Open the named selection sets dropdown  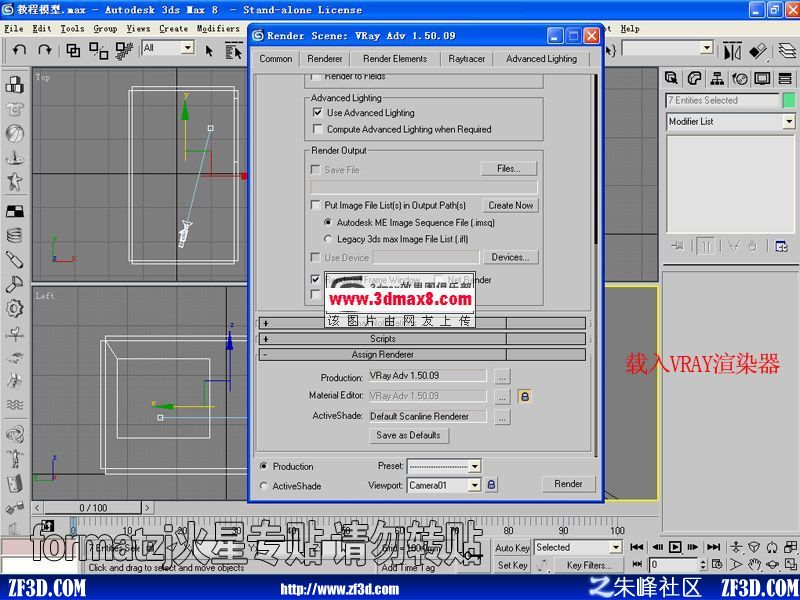tap(707, 48)
